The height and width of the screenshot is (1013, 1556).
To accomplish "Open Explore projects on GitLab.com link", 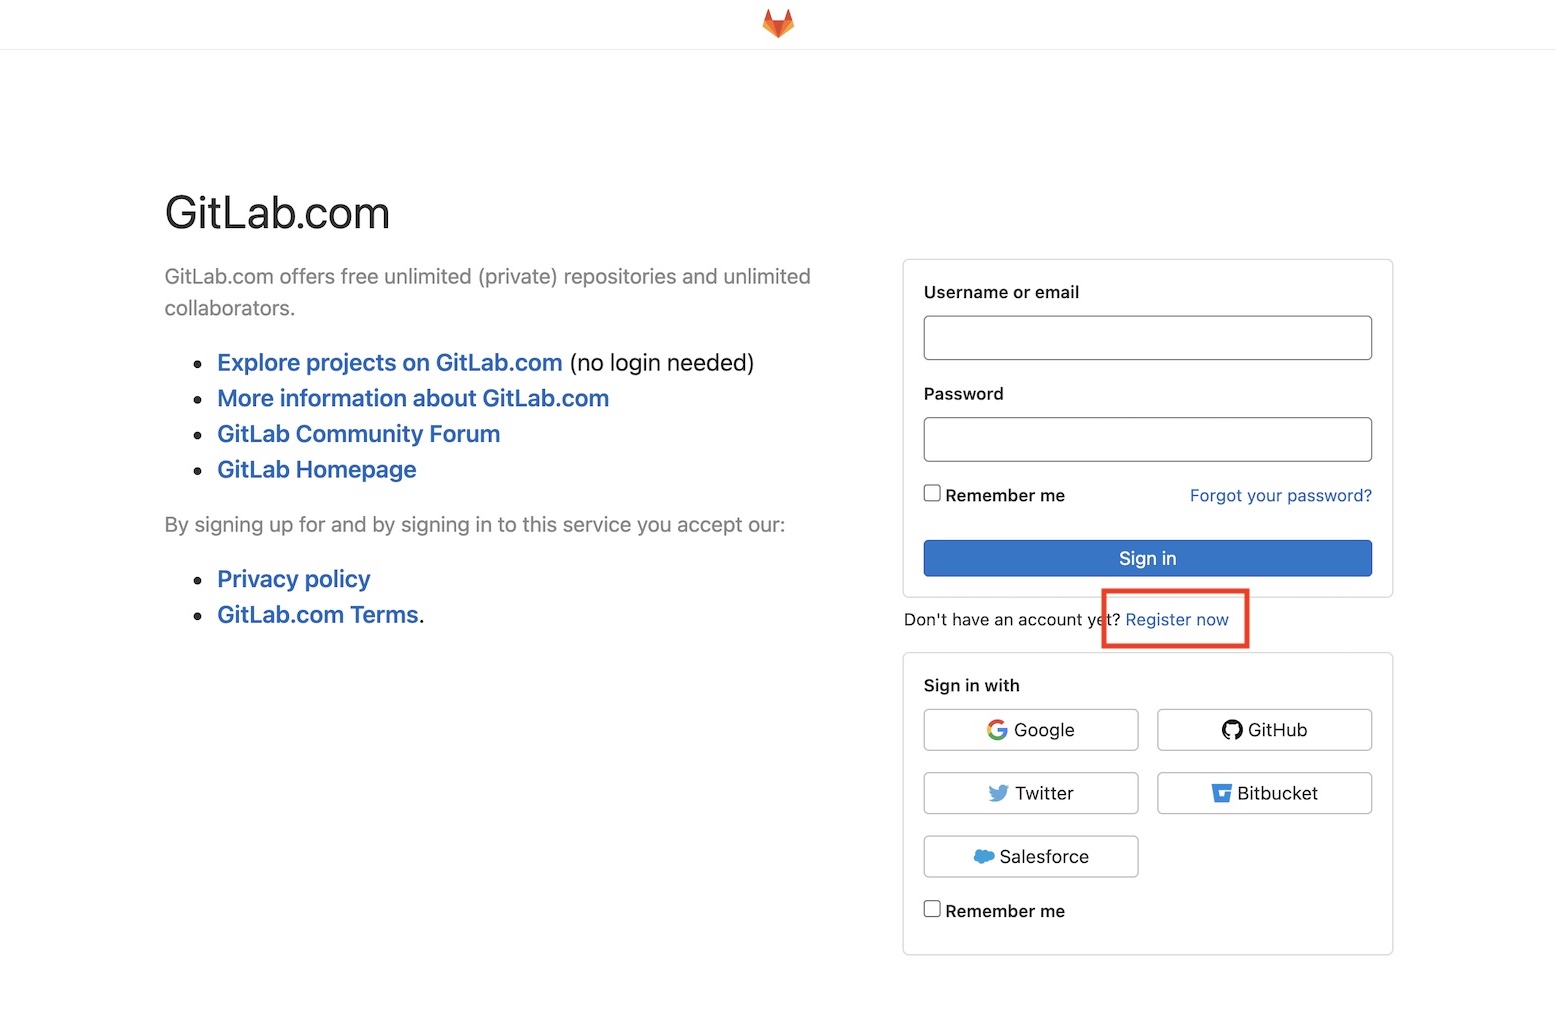I will (389, 362).
